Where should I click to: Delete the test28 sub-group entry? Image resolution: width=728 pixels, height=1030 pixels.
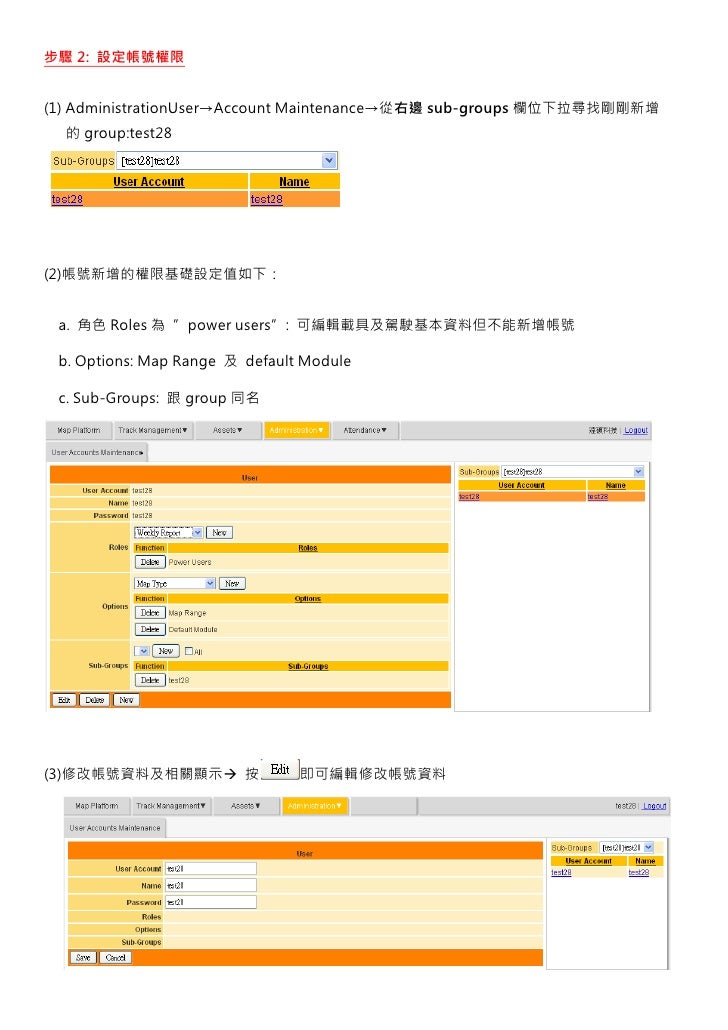coord(150,681)
